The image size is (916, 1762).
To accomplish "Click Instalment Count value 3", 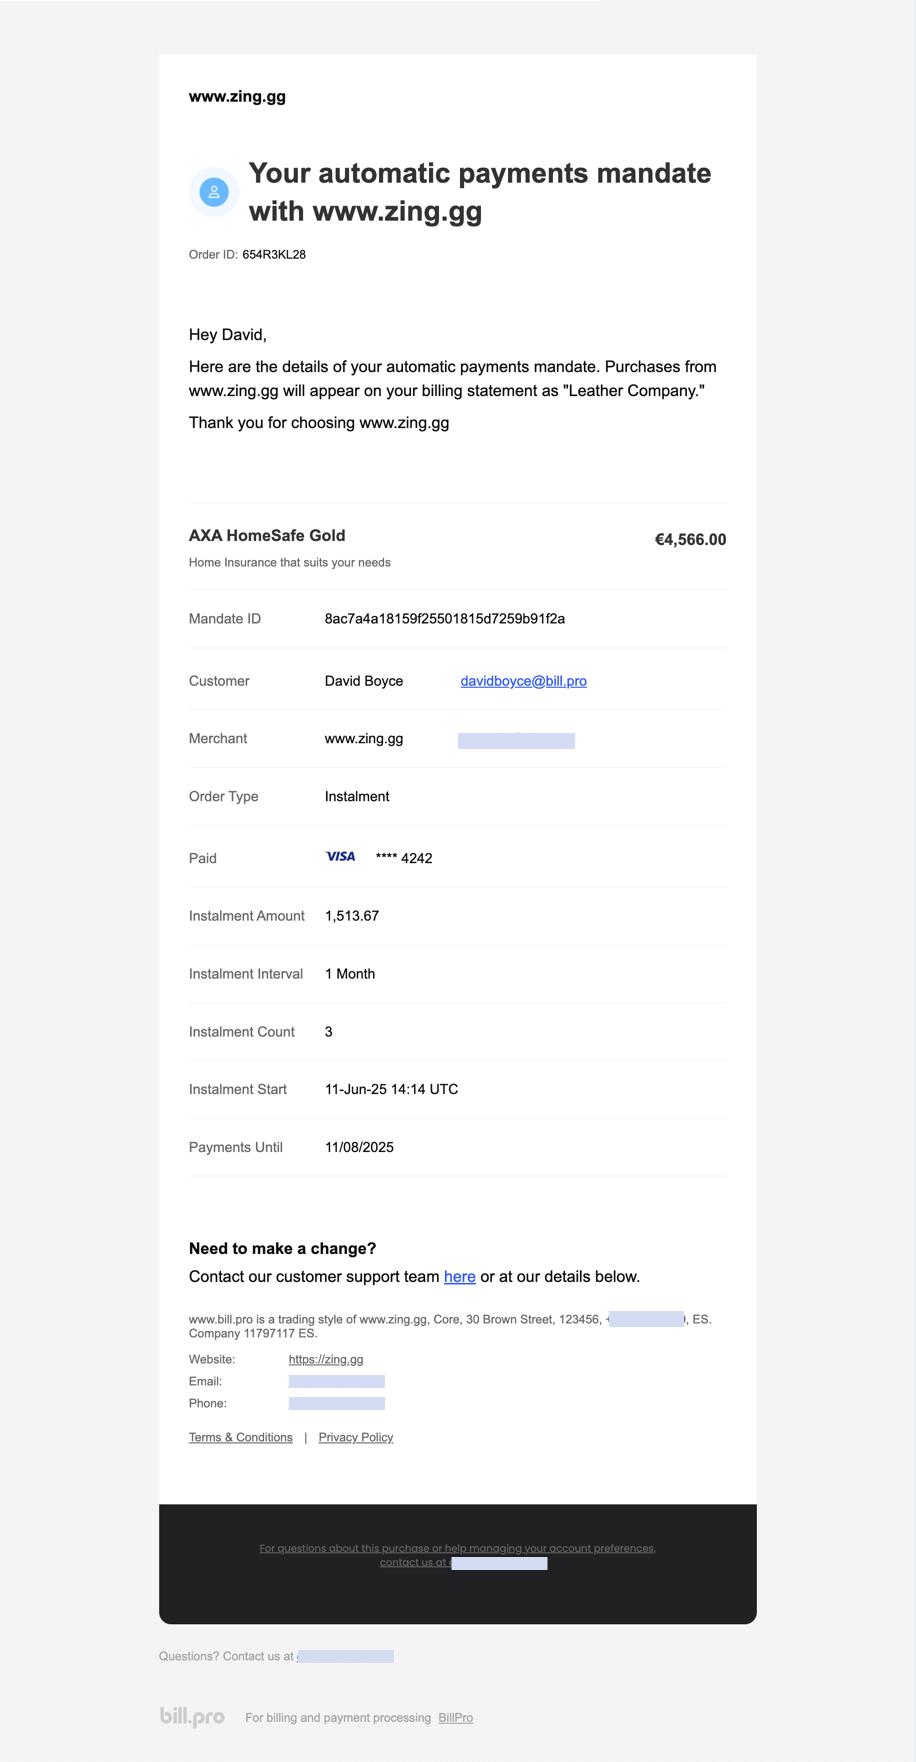I will 329,1032.
